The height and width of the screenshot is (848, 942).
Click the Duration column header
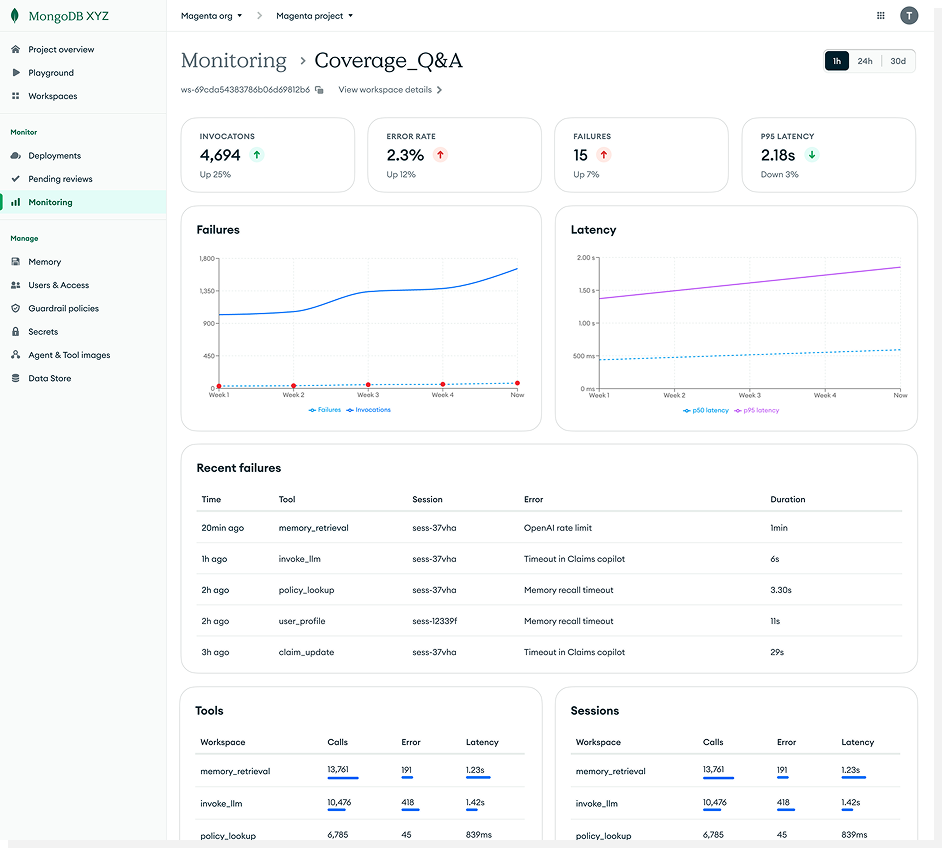[x=788, y=499]
